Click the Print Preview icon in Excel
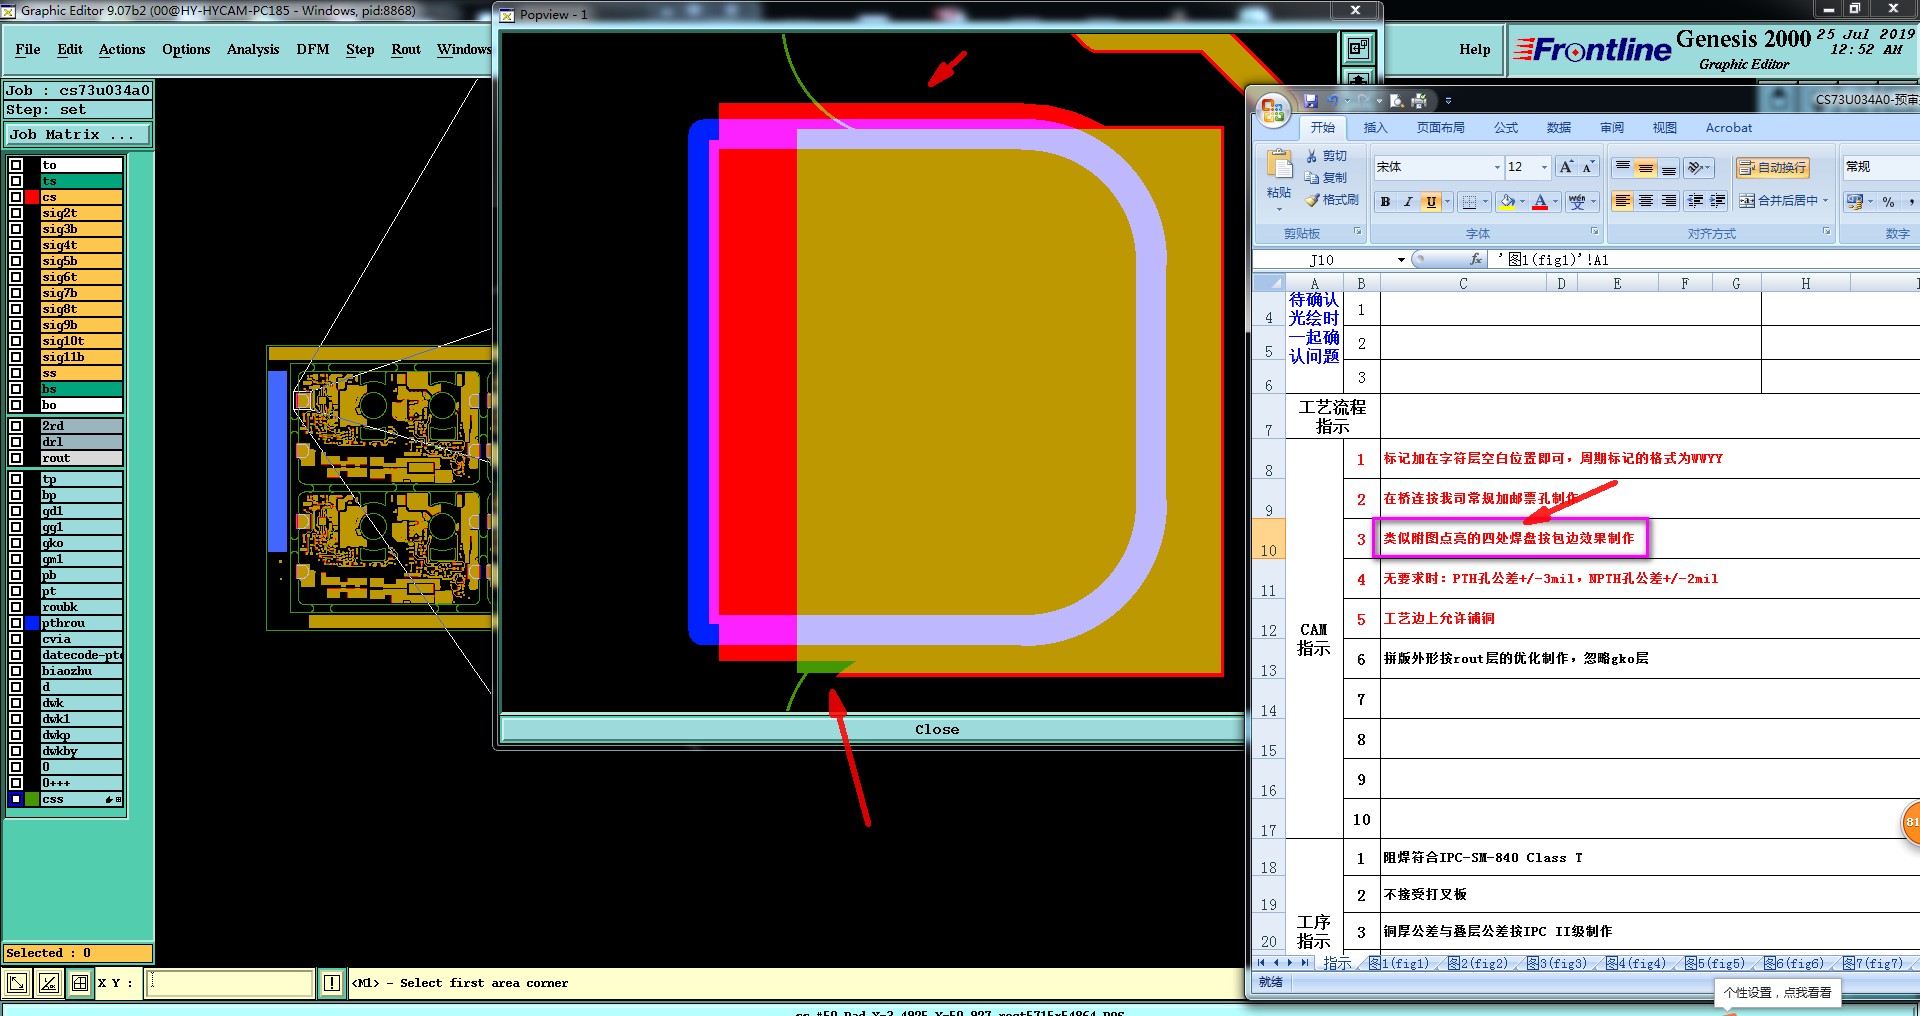The image size is (1920, 1016). click(1397, 101)
